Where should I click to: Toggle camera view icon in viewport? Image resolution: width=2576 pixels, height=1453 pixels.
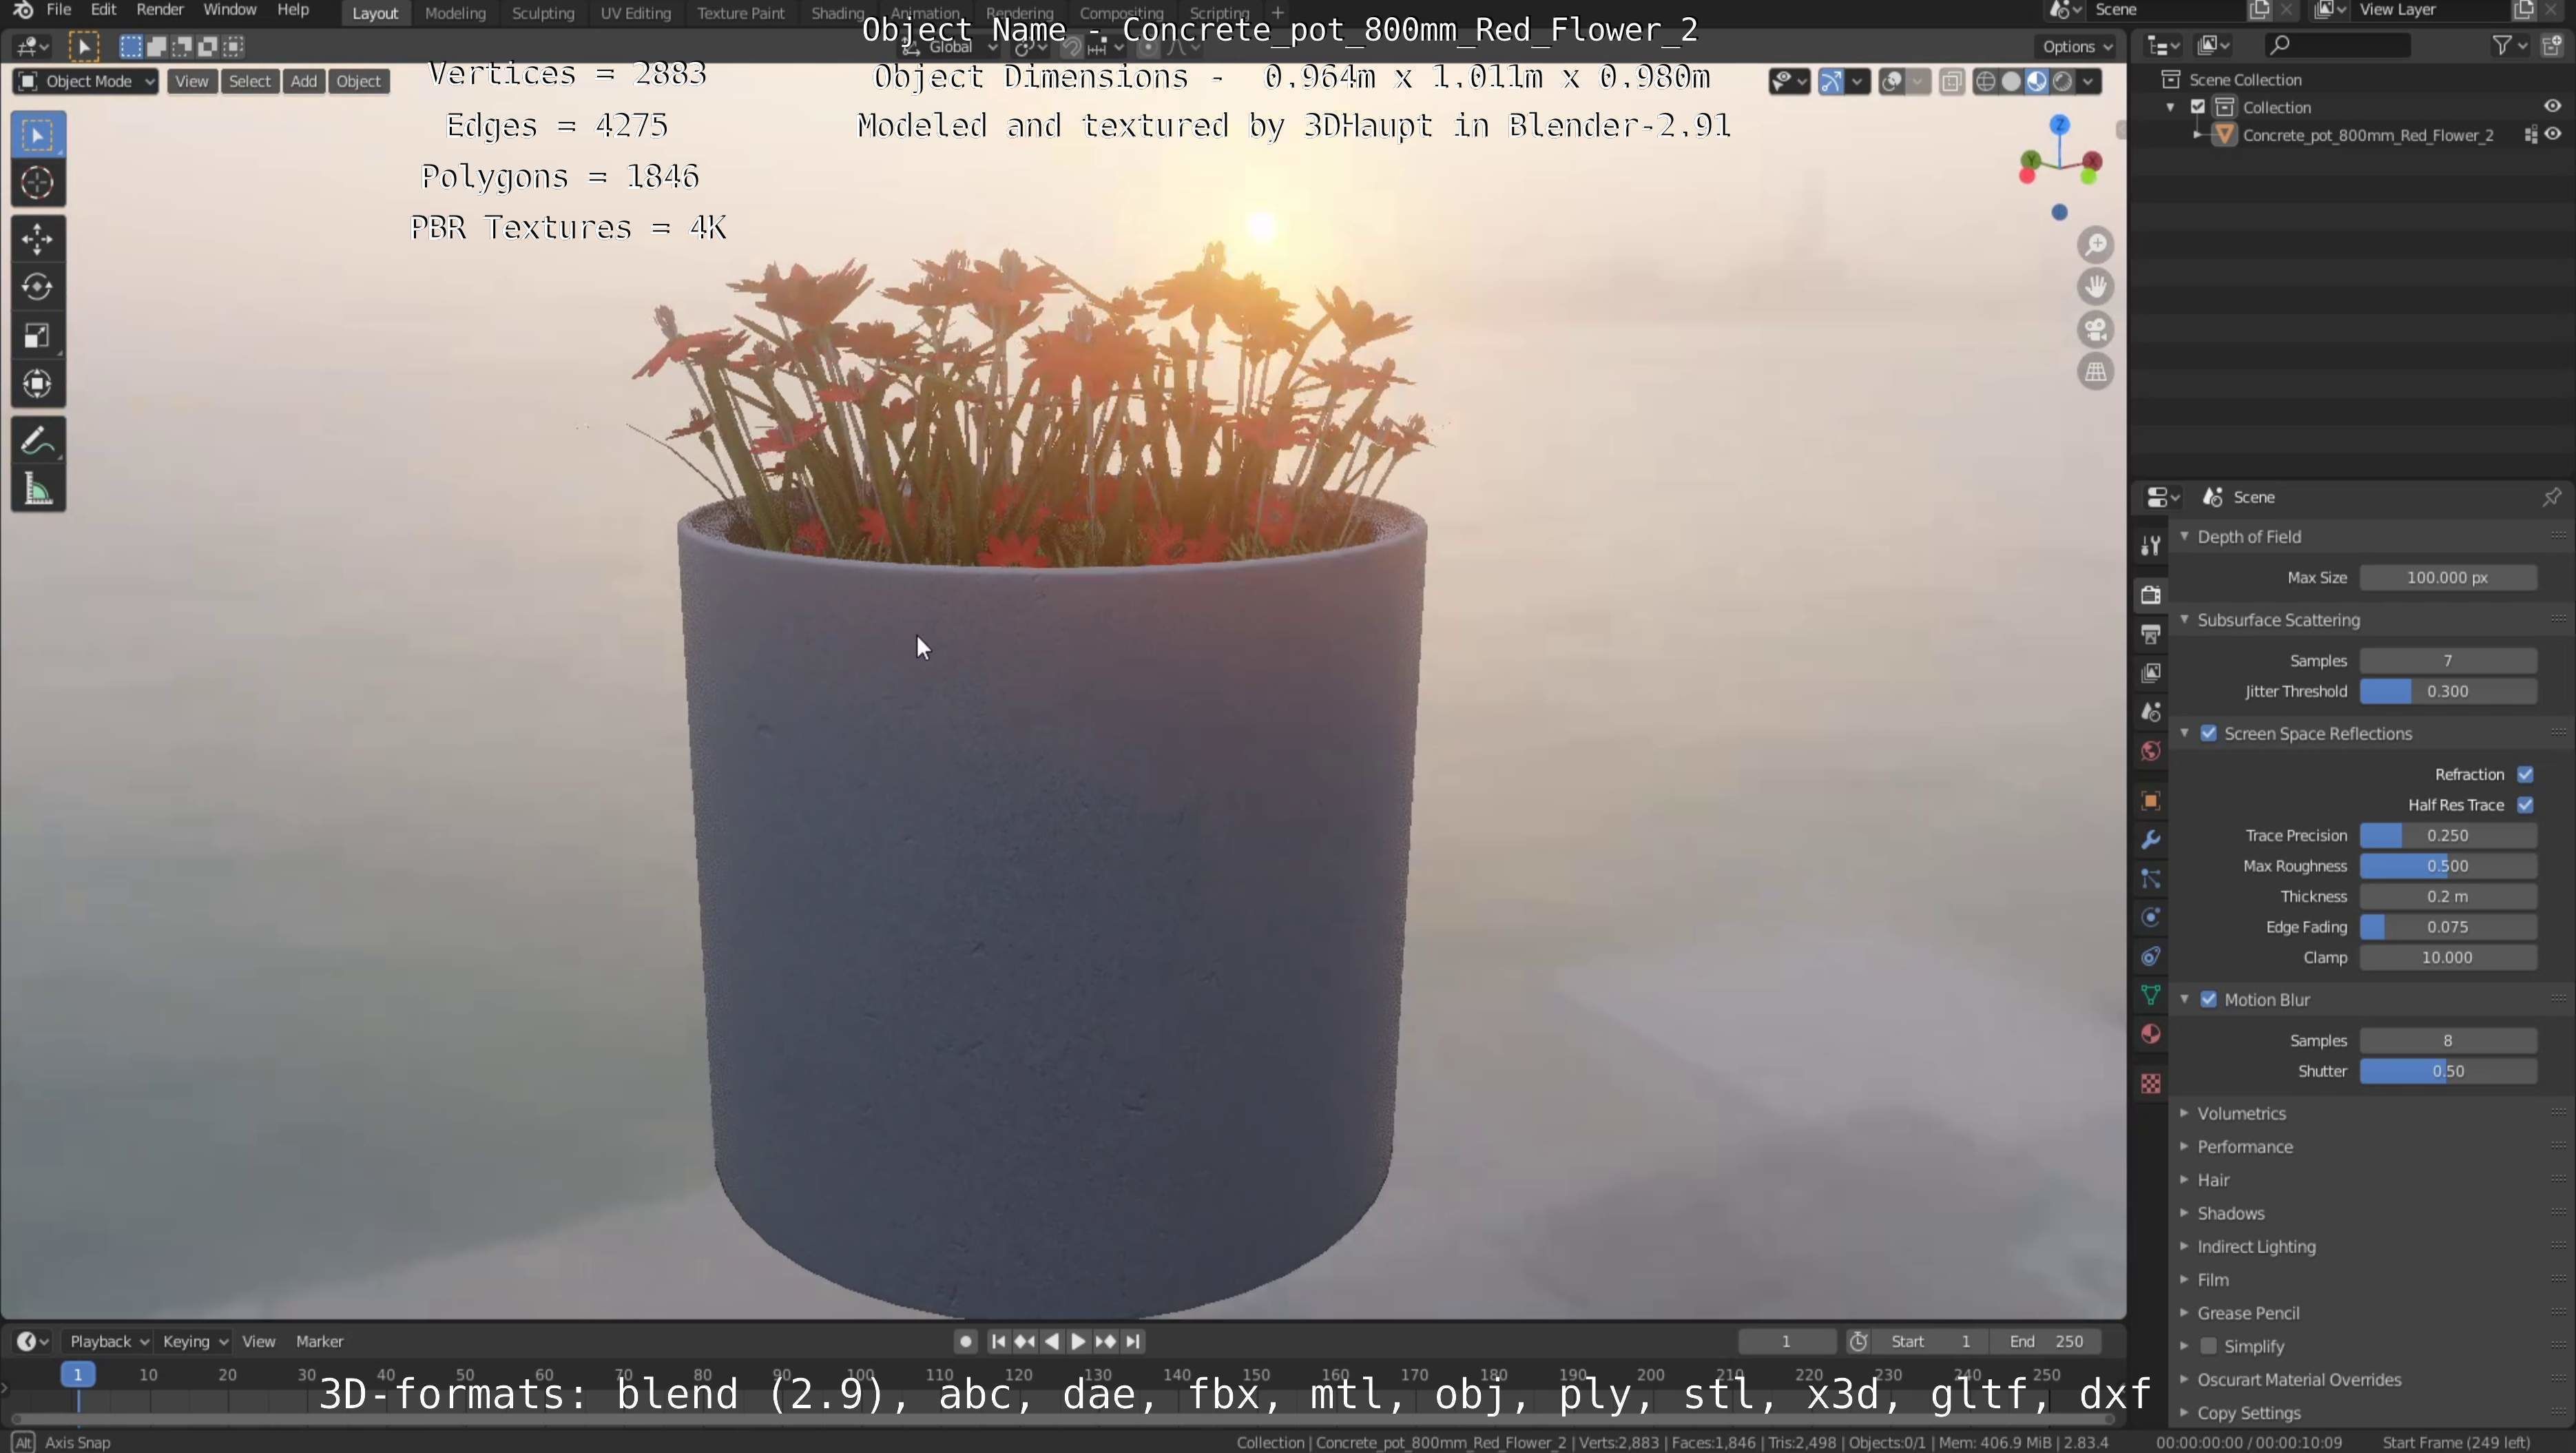pyautogui.click(x=2095, y=329)
